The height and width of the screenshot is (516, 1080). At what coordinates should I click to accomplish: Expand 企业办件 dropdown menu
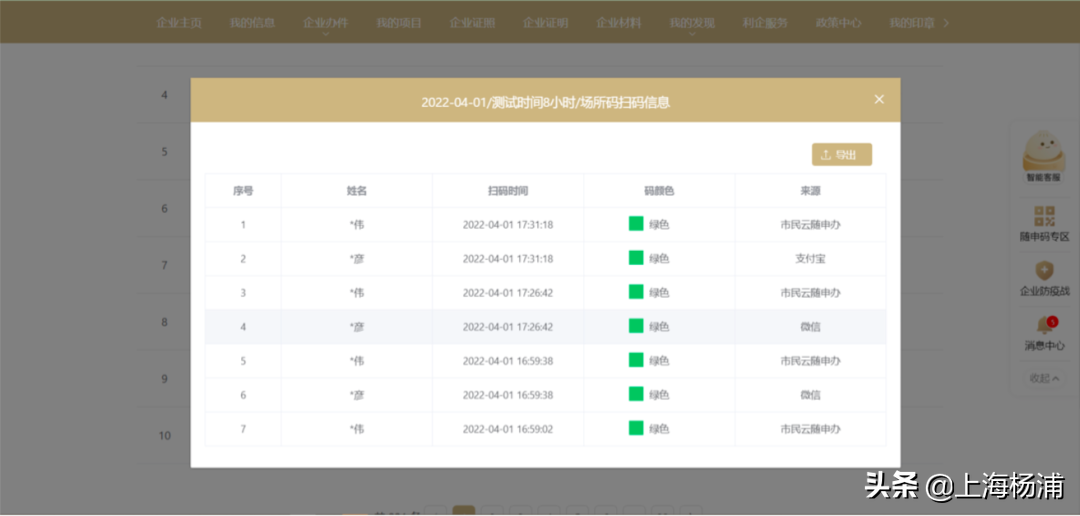click(326, 25)
